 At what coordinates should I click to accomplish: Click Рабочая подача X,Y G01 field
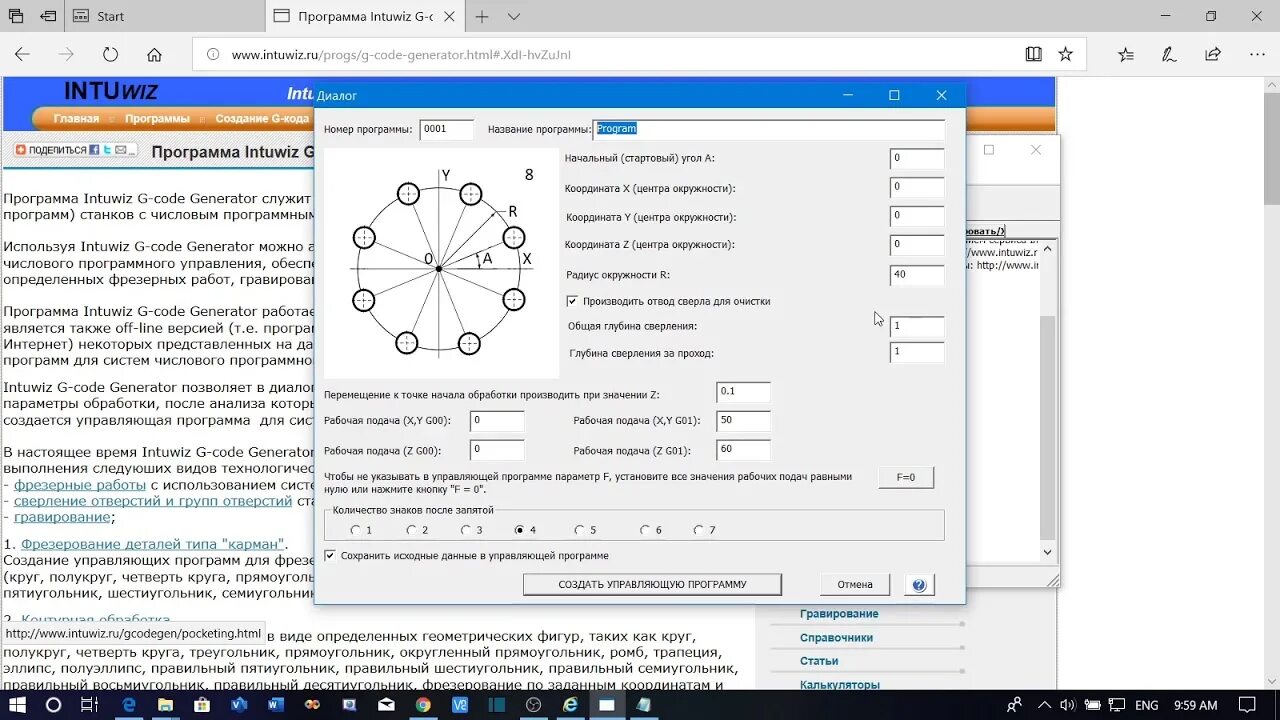(744, 422)
